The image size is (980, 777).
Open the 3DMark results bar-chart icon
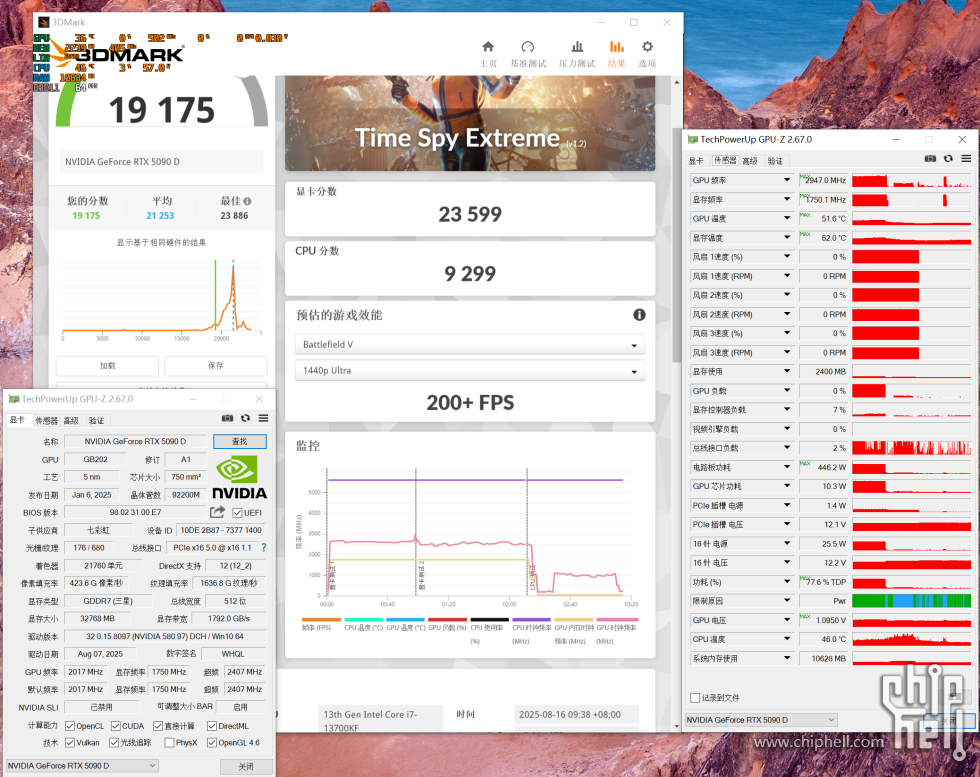tap(616, 47)
